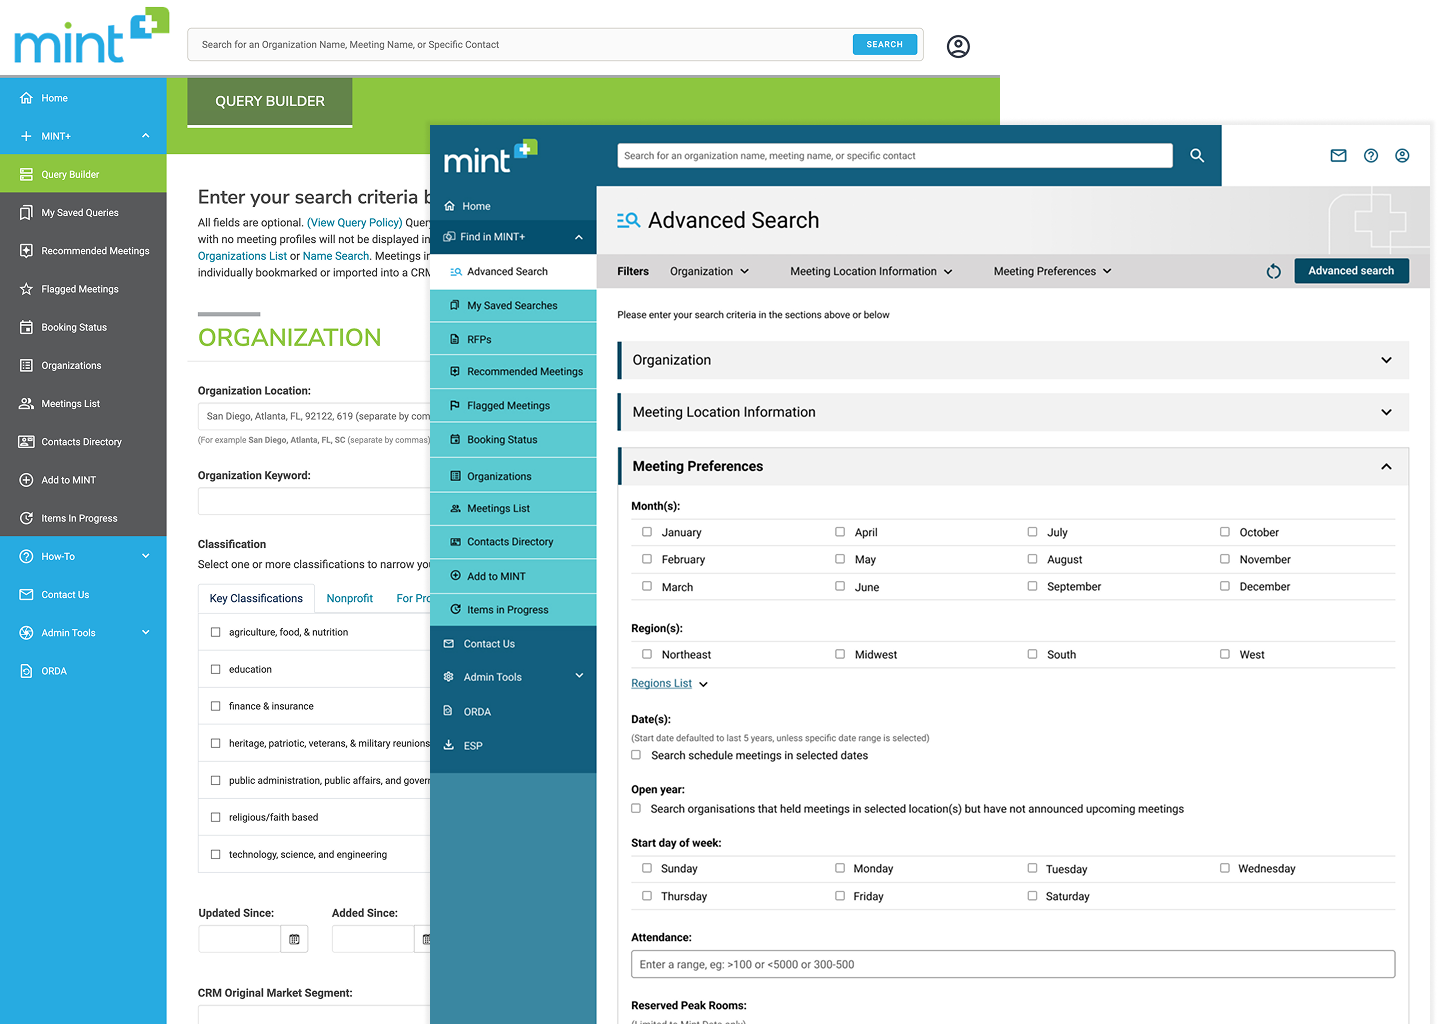Screen dimensions: 1438x1024
Task: Open user profile icon beside blue Search button
Action: pyautogui.click(x=957, y=46)
